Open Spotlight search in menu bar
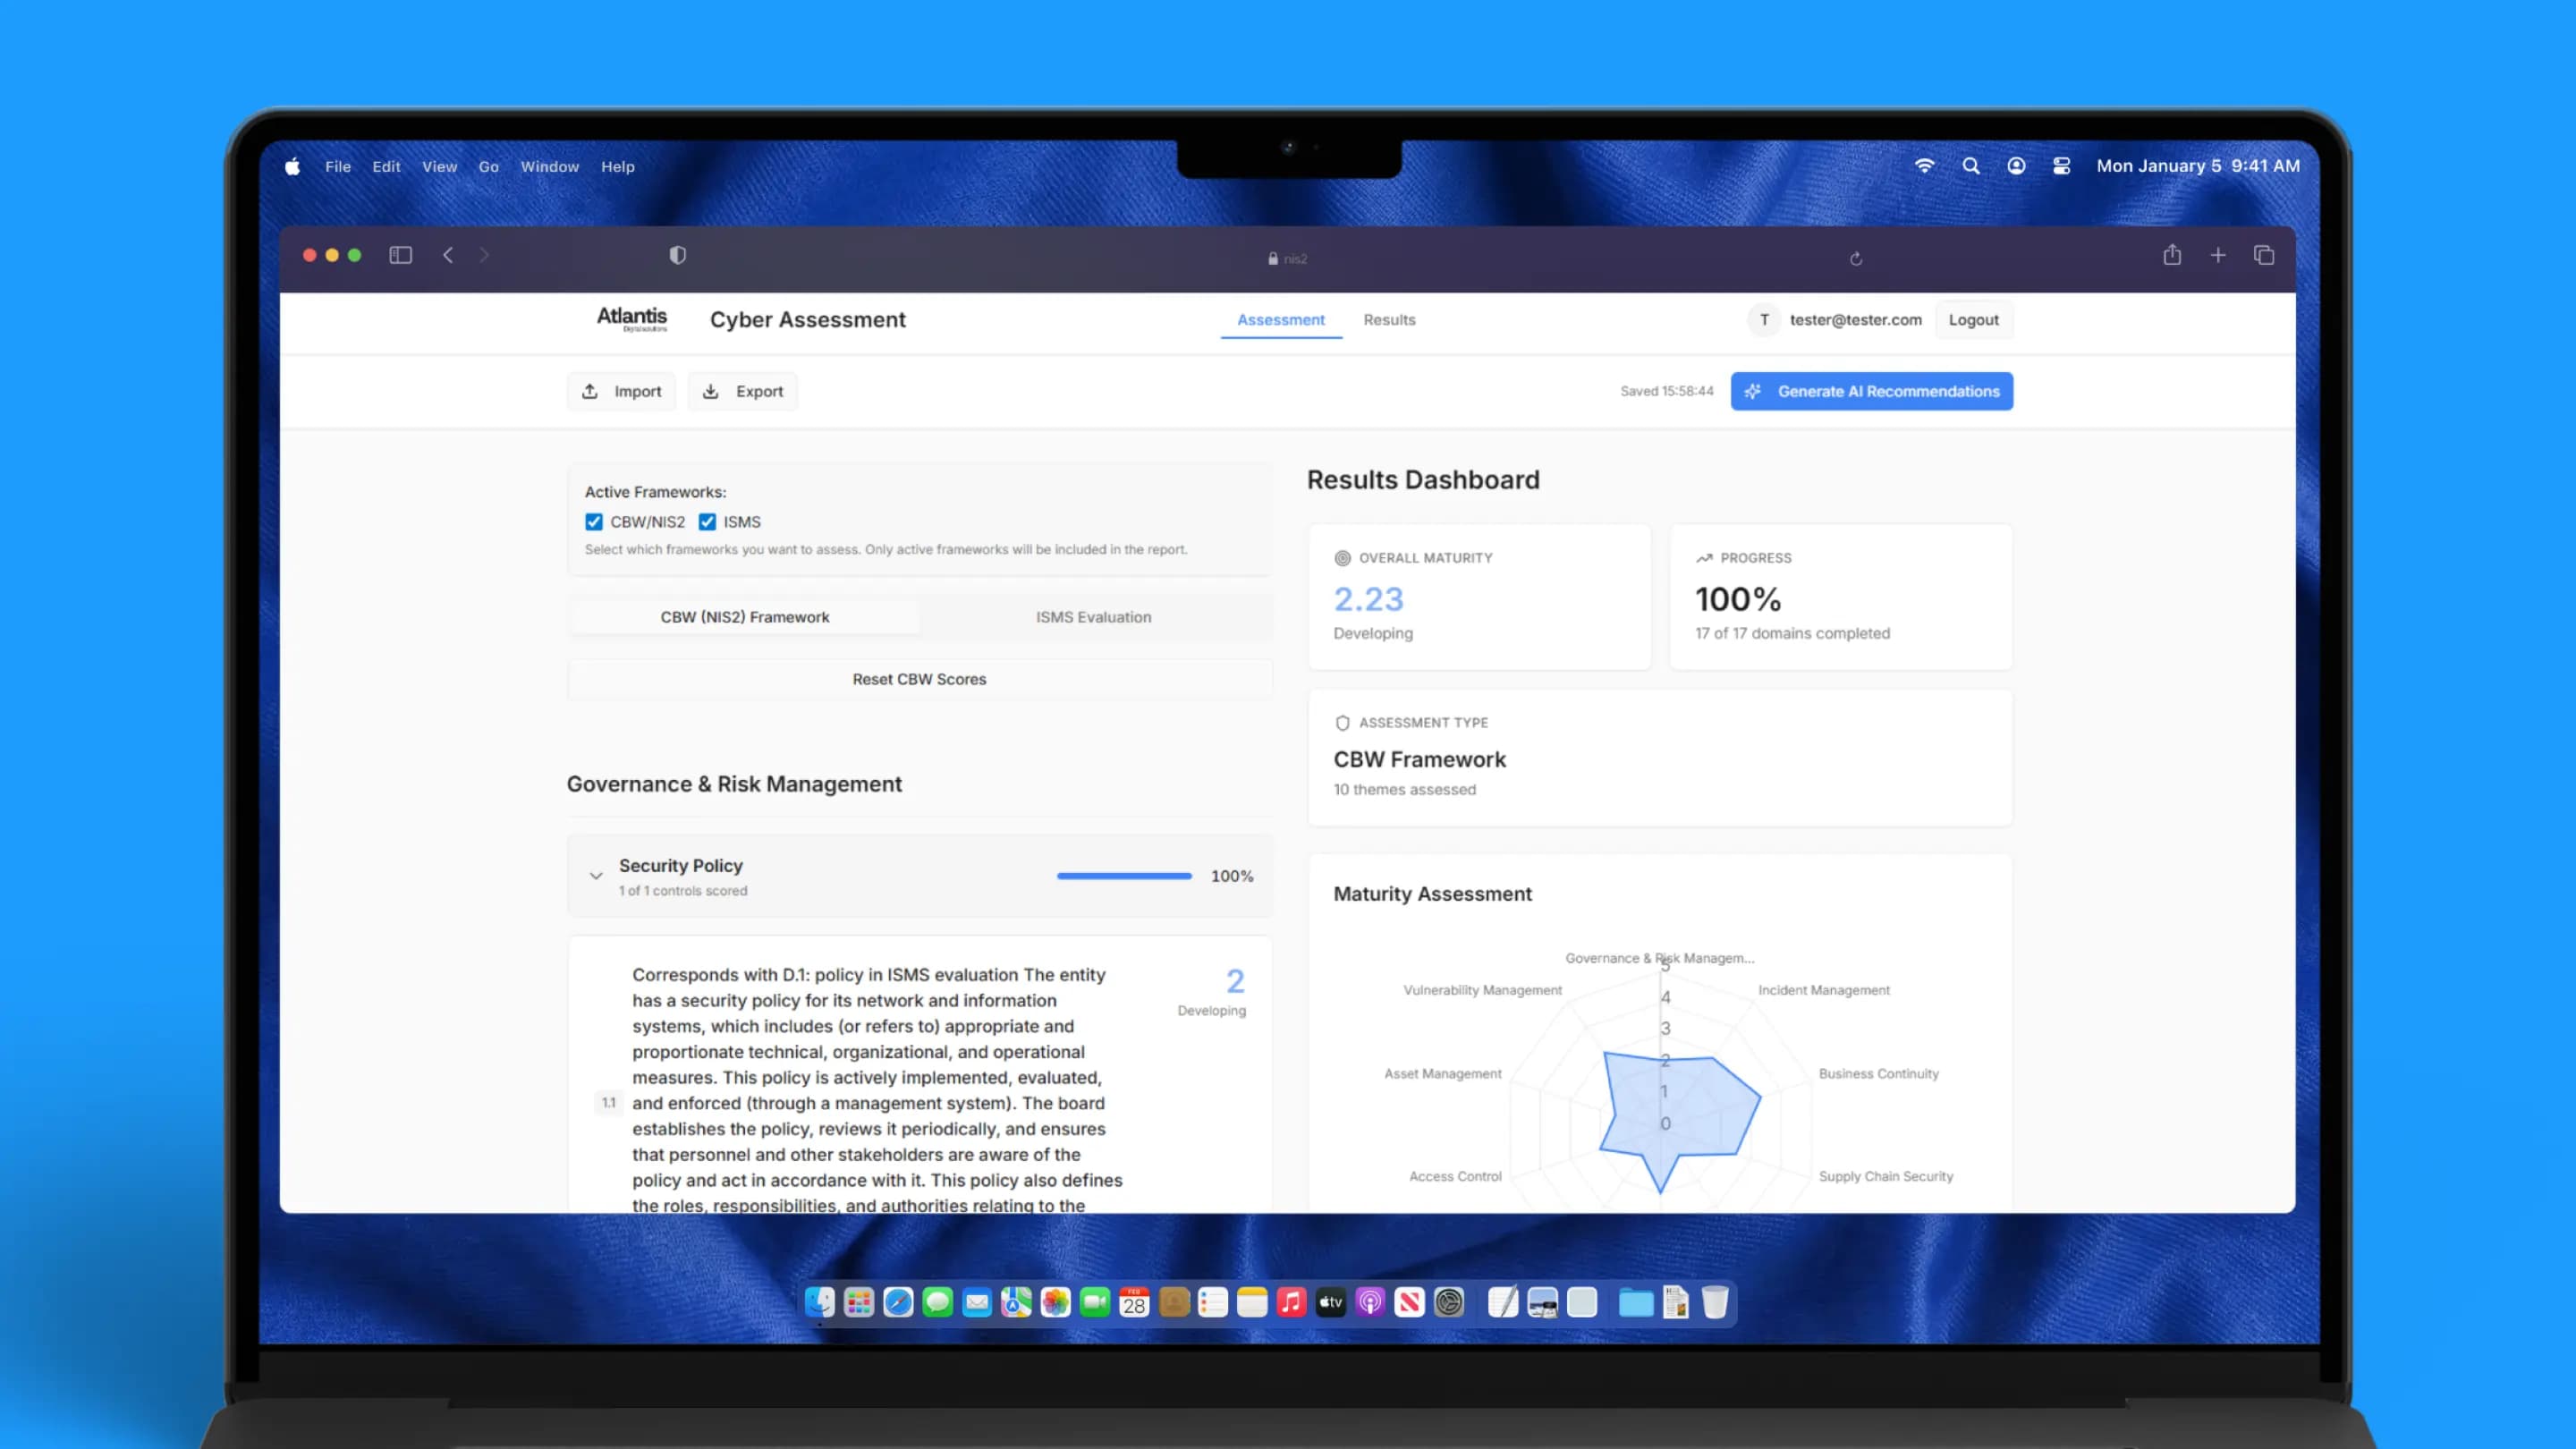The width and height of the screenshot is (2576, 1449). (1971, 166)
